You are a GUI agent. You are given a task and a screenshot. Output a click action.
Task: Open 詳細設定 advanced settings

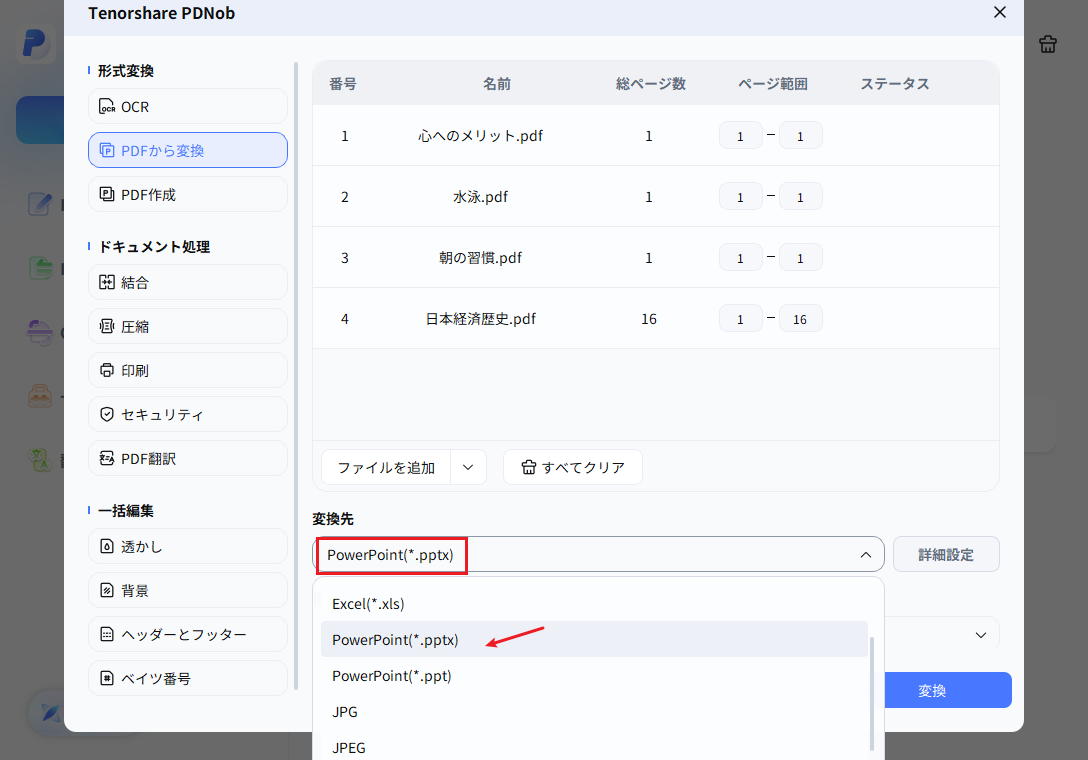tap(946, 555)
